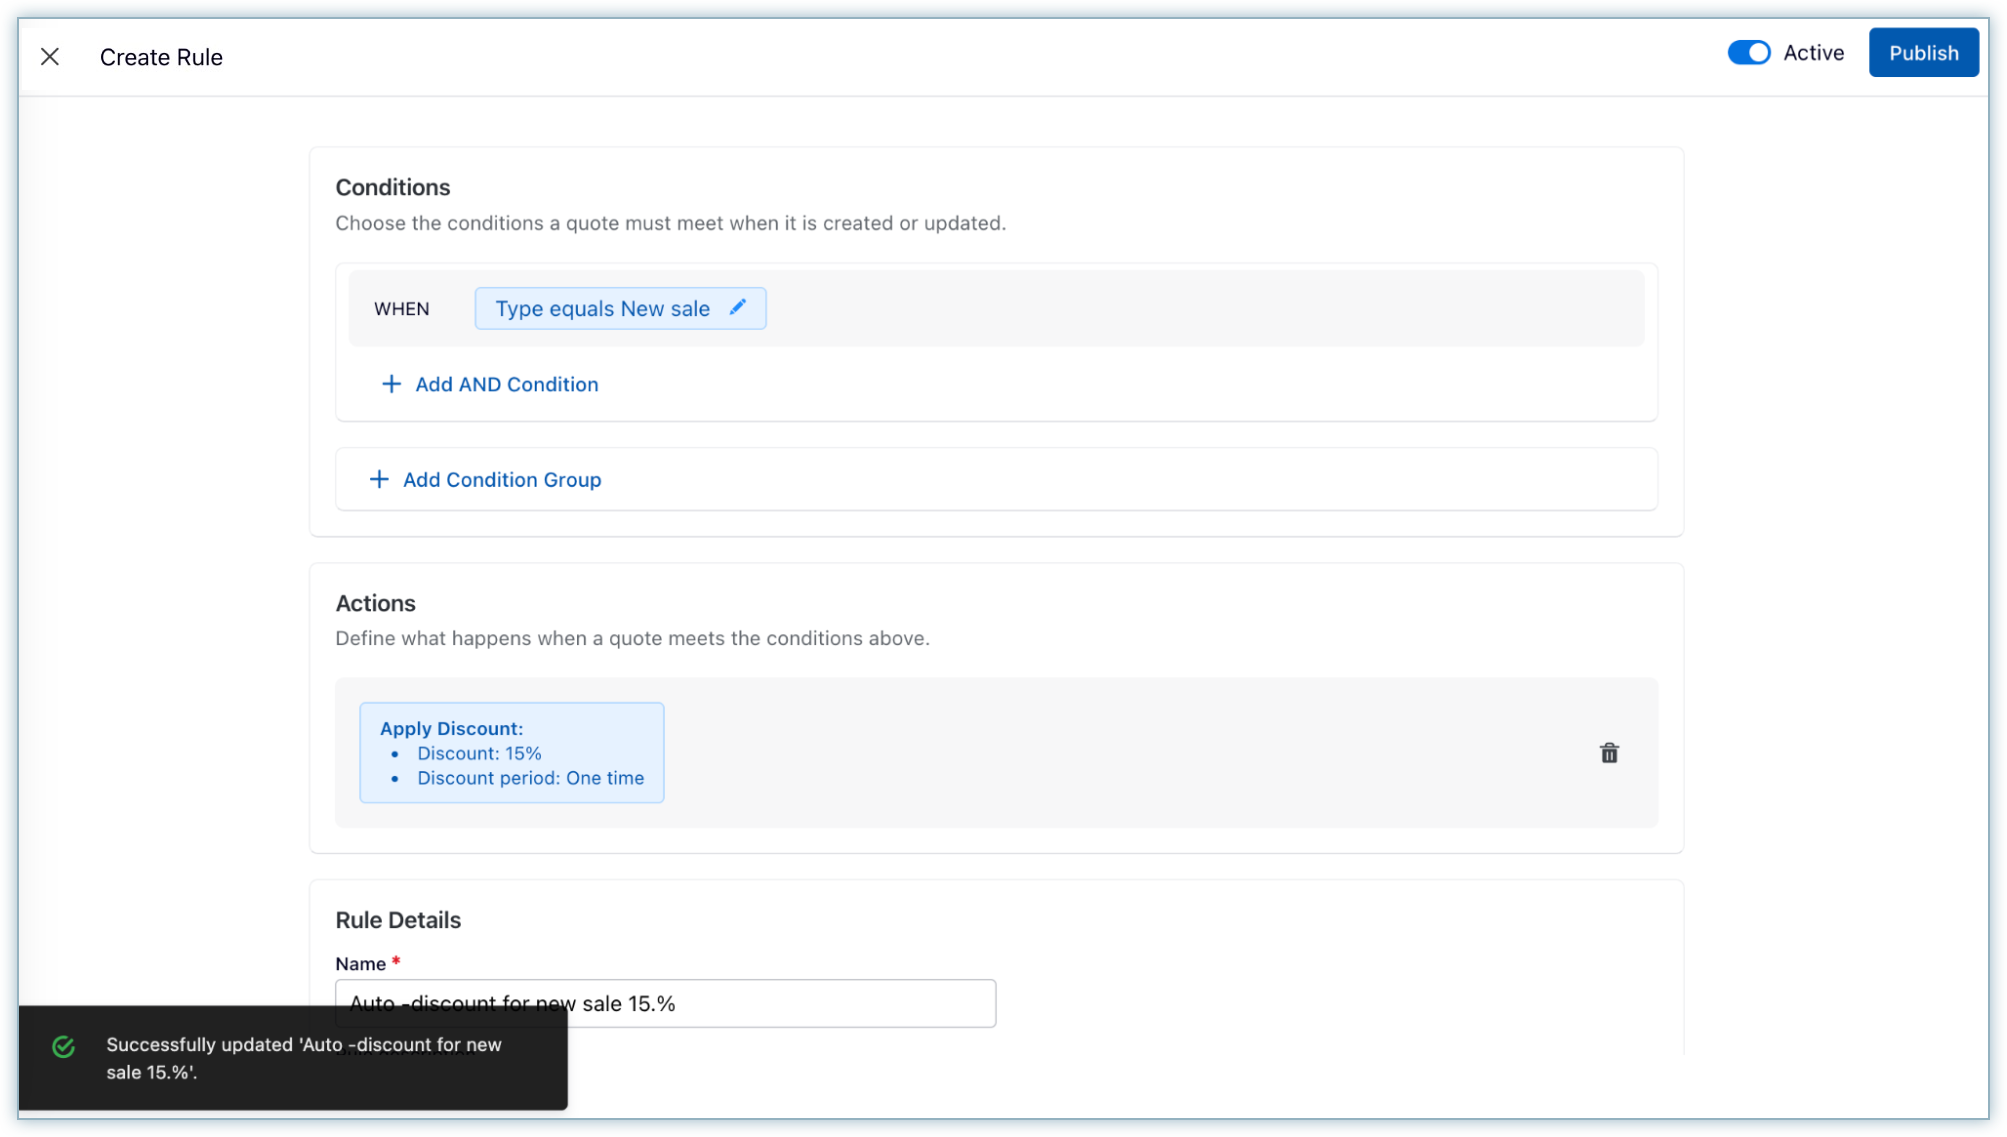Toggle the Active rule switch

tap(1748, 53)
